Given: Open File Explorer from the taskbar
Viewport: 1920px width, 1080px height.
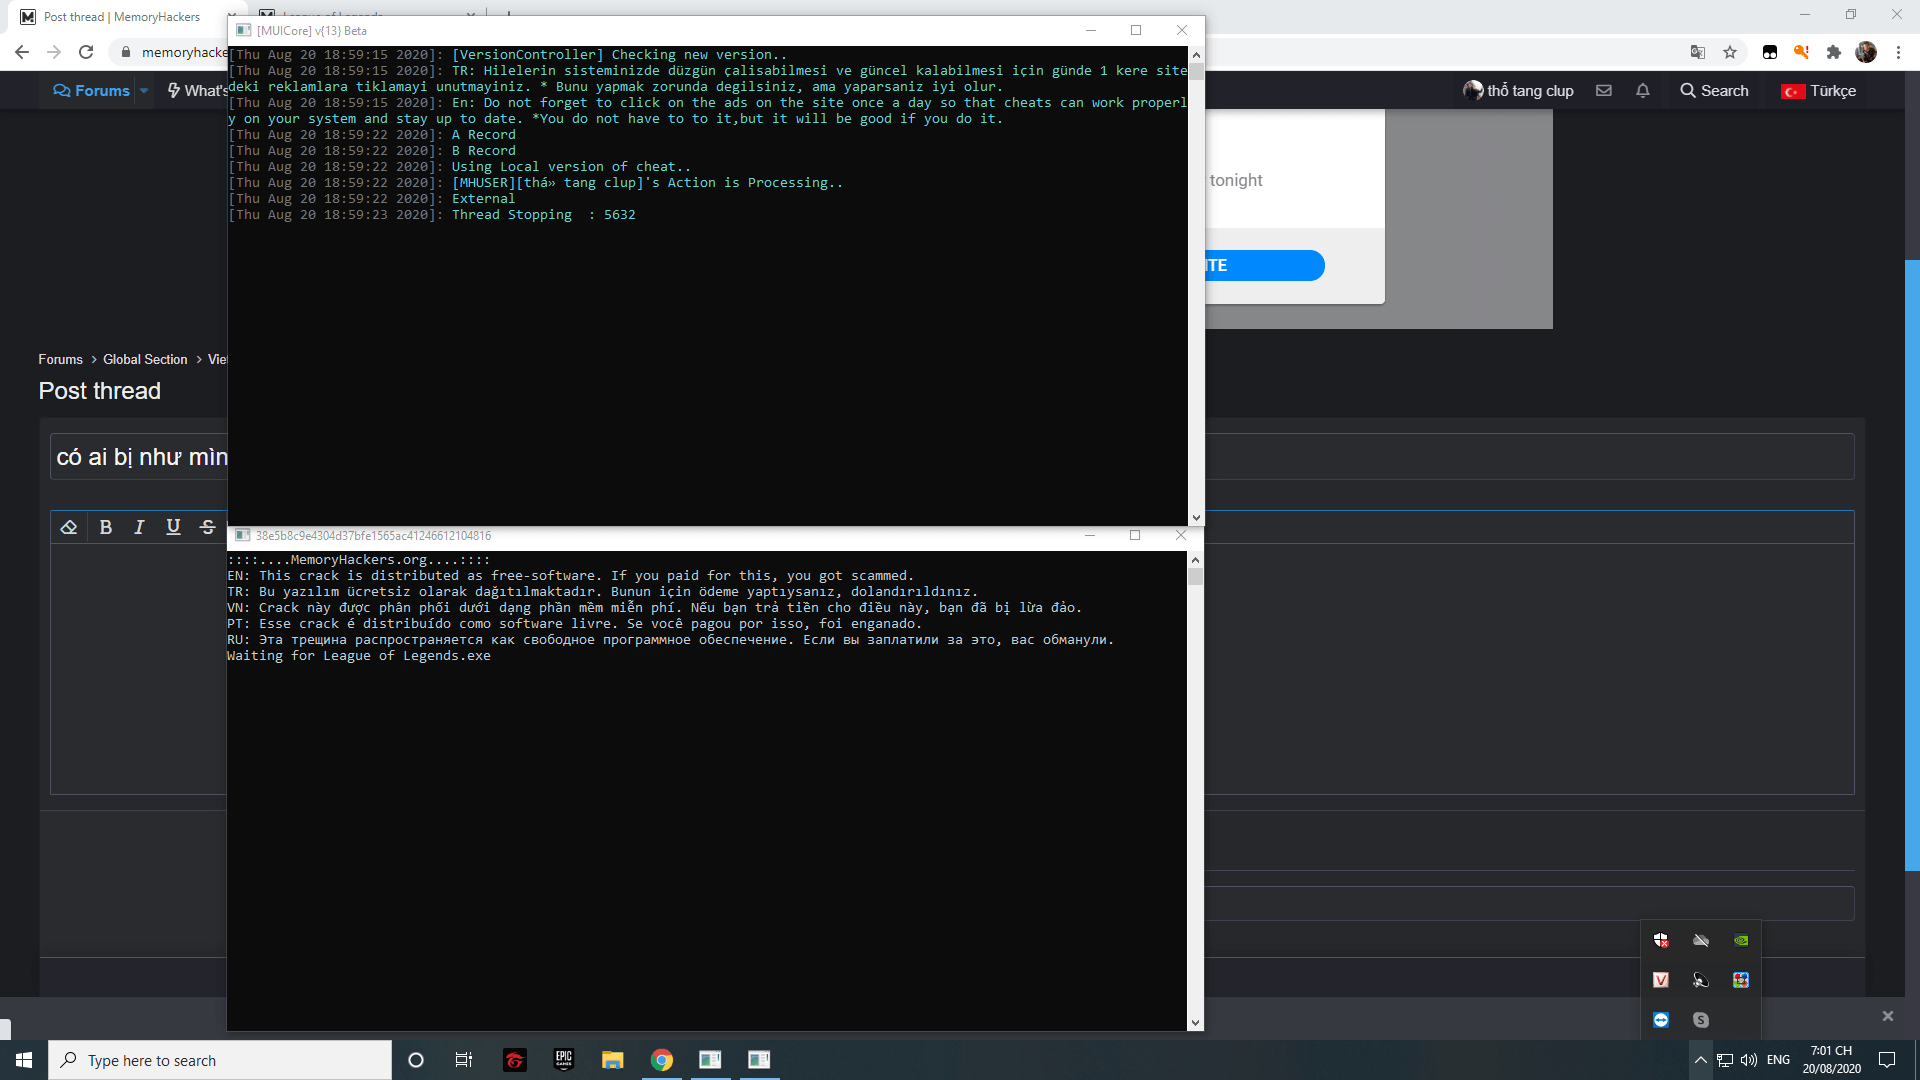Looking at the screenshot, I should coord(612,1060).
